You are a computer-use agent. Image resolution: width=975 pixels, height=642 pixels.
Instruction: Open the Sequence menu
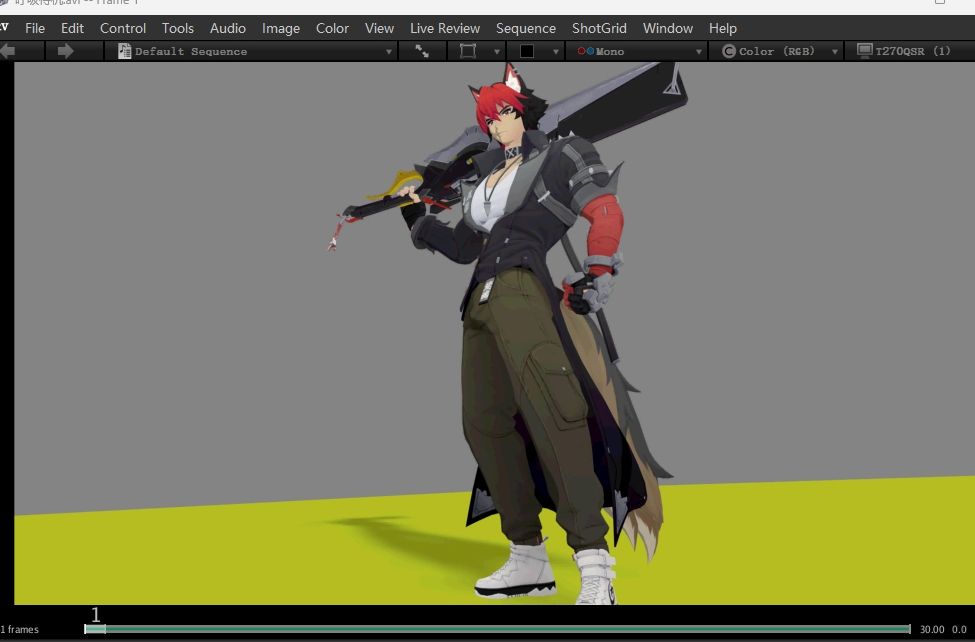[525, 29]
